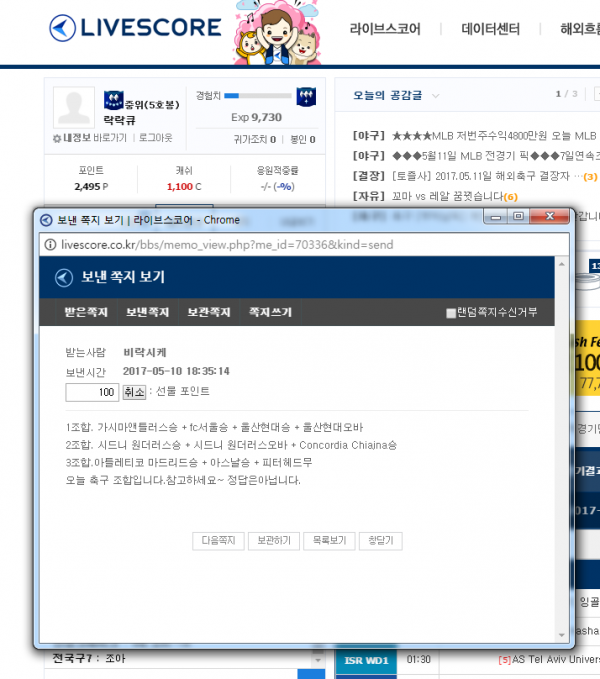The height and width of the screenshot is (679, 600).
Task: Minimize the message popup window
Action: 496,216
